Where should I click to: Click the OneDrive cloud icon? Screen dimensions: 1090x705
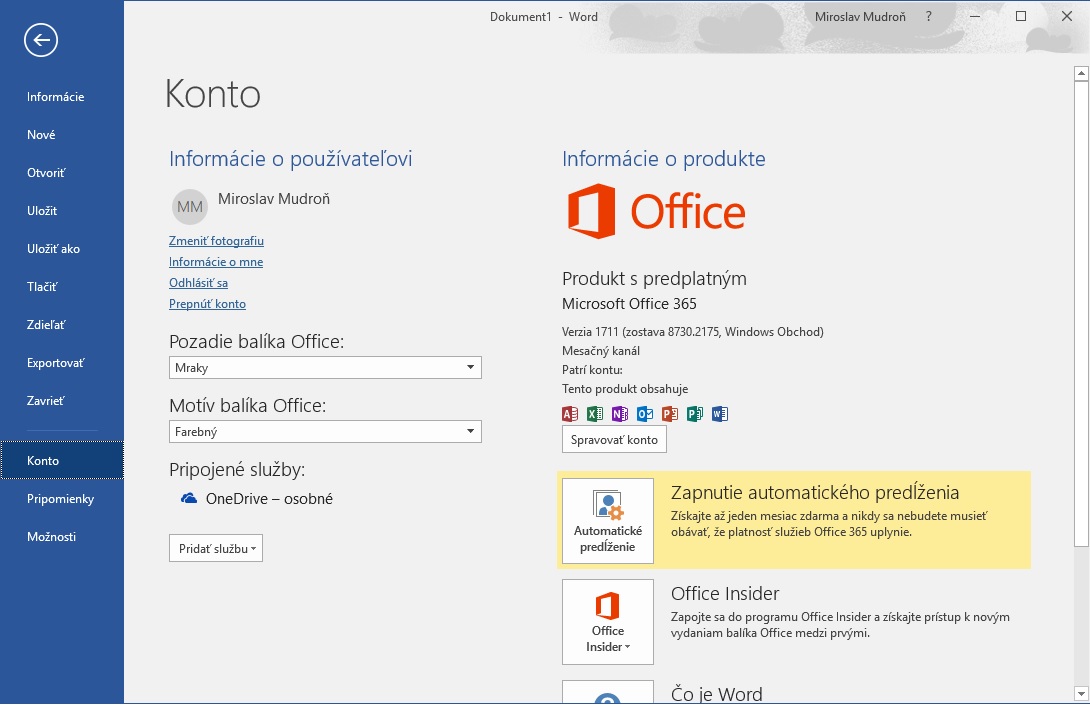[189, 498]
